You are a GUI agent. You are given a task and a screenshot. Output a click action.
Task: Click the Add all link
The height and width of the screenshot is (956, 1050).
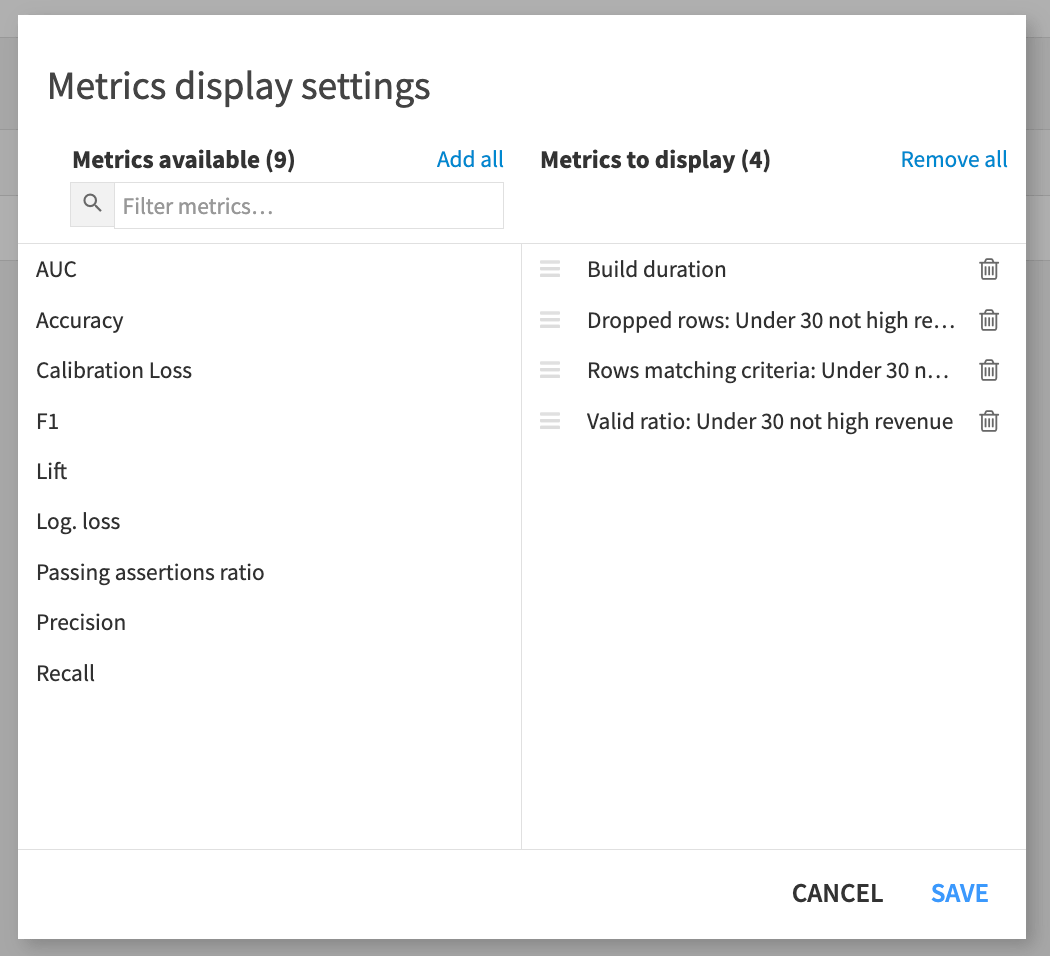[470, 159]
